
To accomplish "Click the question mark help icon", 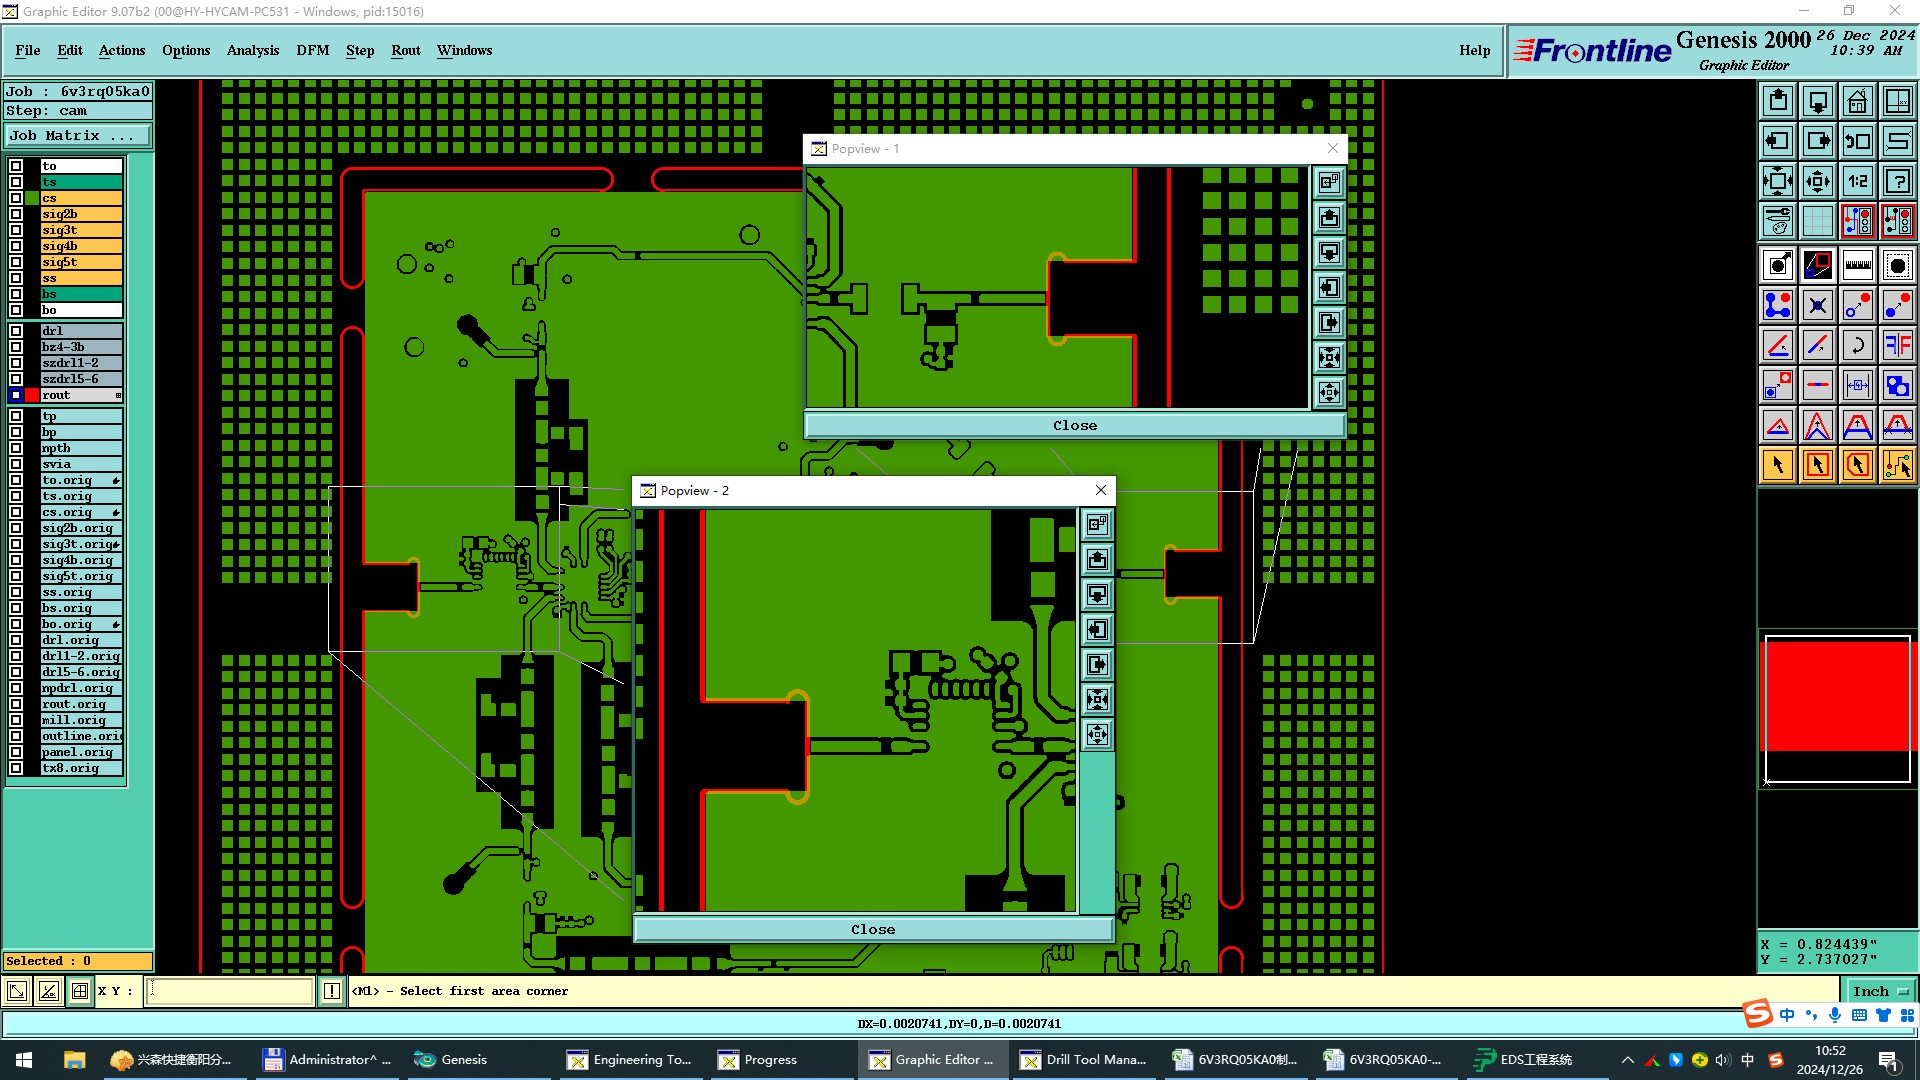I will pos(1897,181).
